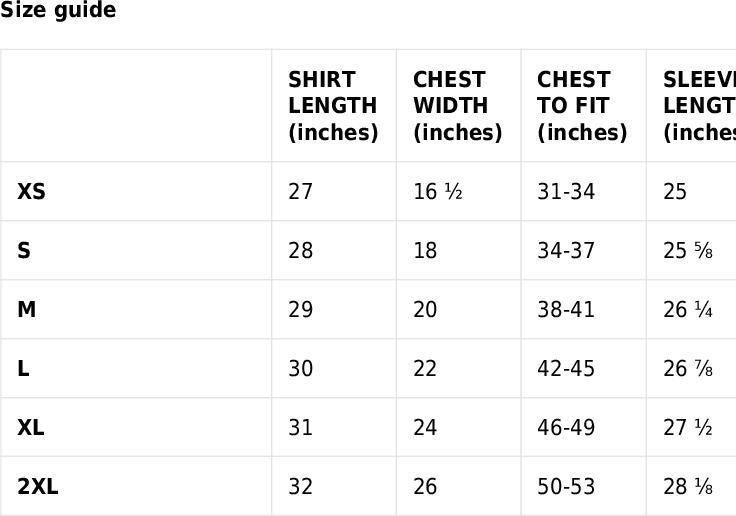Click the 2XL size row label

[38, 486]
